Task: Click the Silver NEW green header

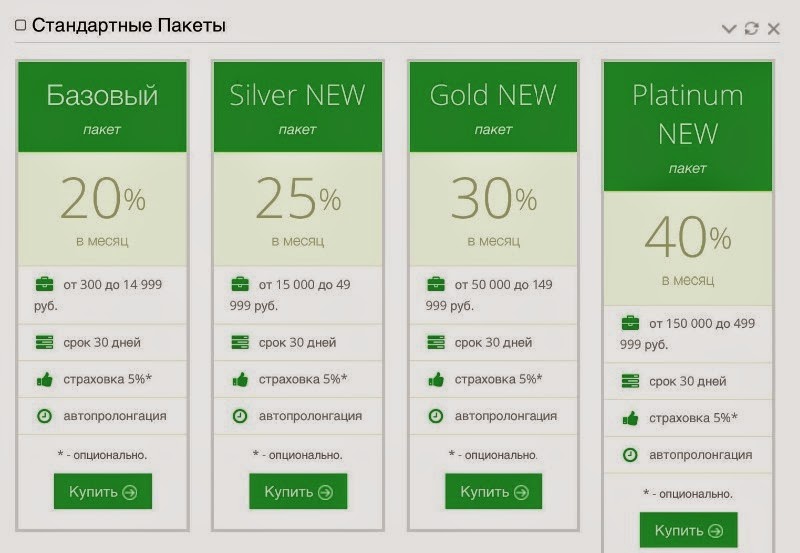Action: click(x=297, y=107)
